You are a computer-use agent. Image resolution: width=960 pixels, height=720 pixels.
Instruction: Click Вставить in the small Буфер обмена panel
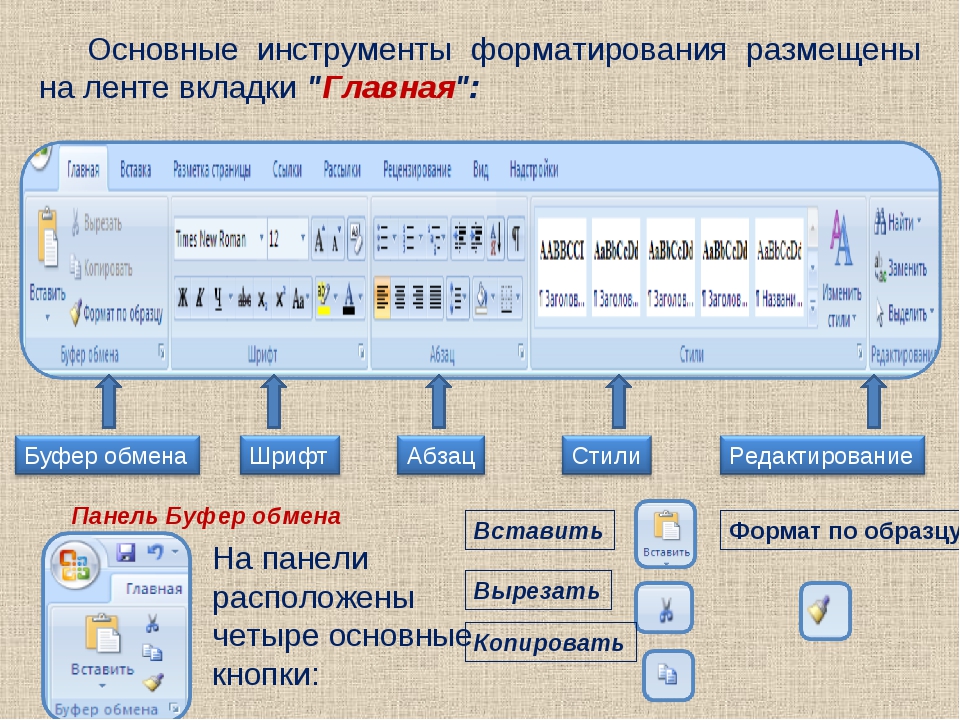(x=102, y=650)
